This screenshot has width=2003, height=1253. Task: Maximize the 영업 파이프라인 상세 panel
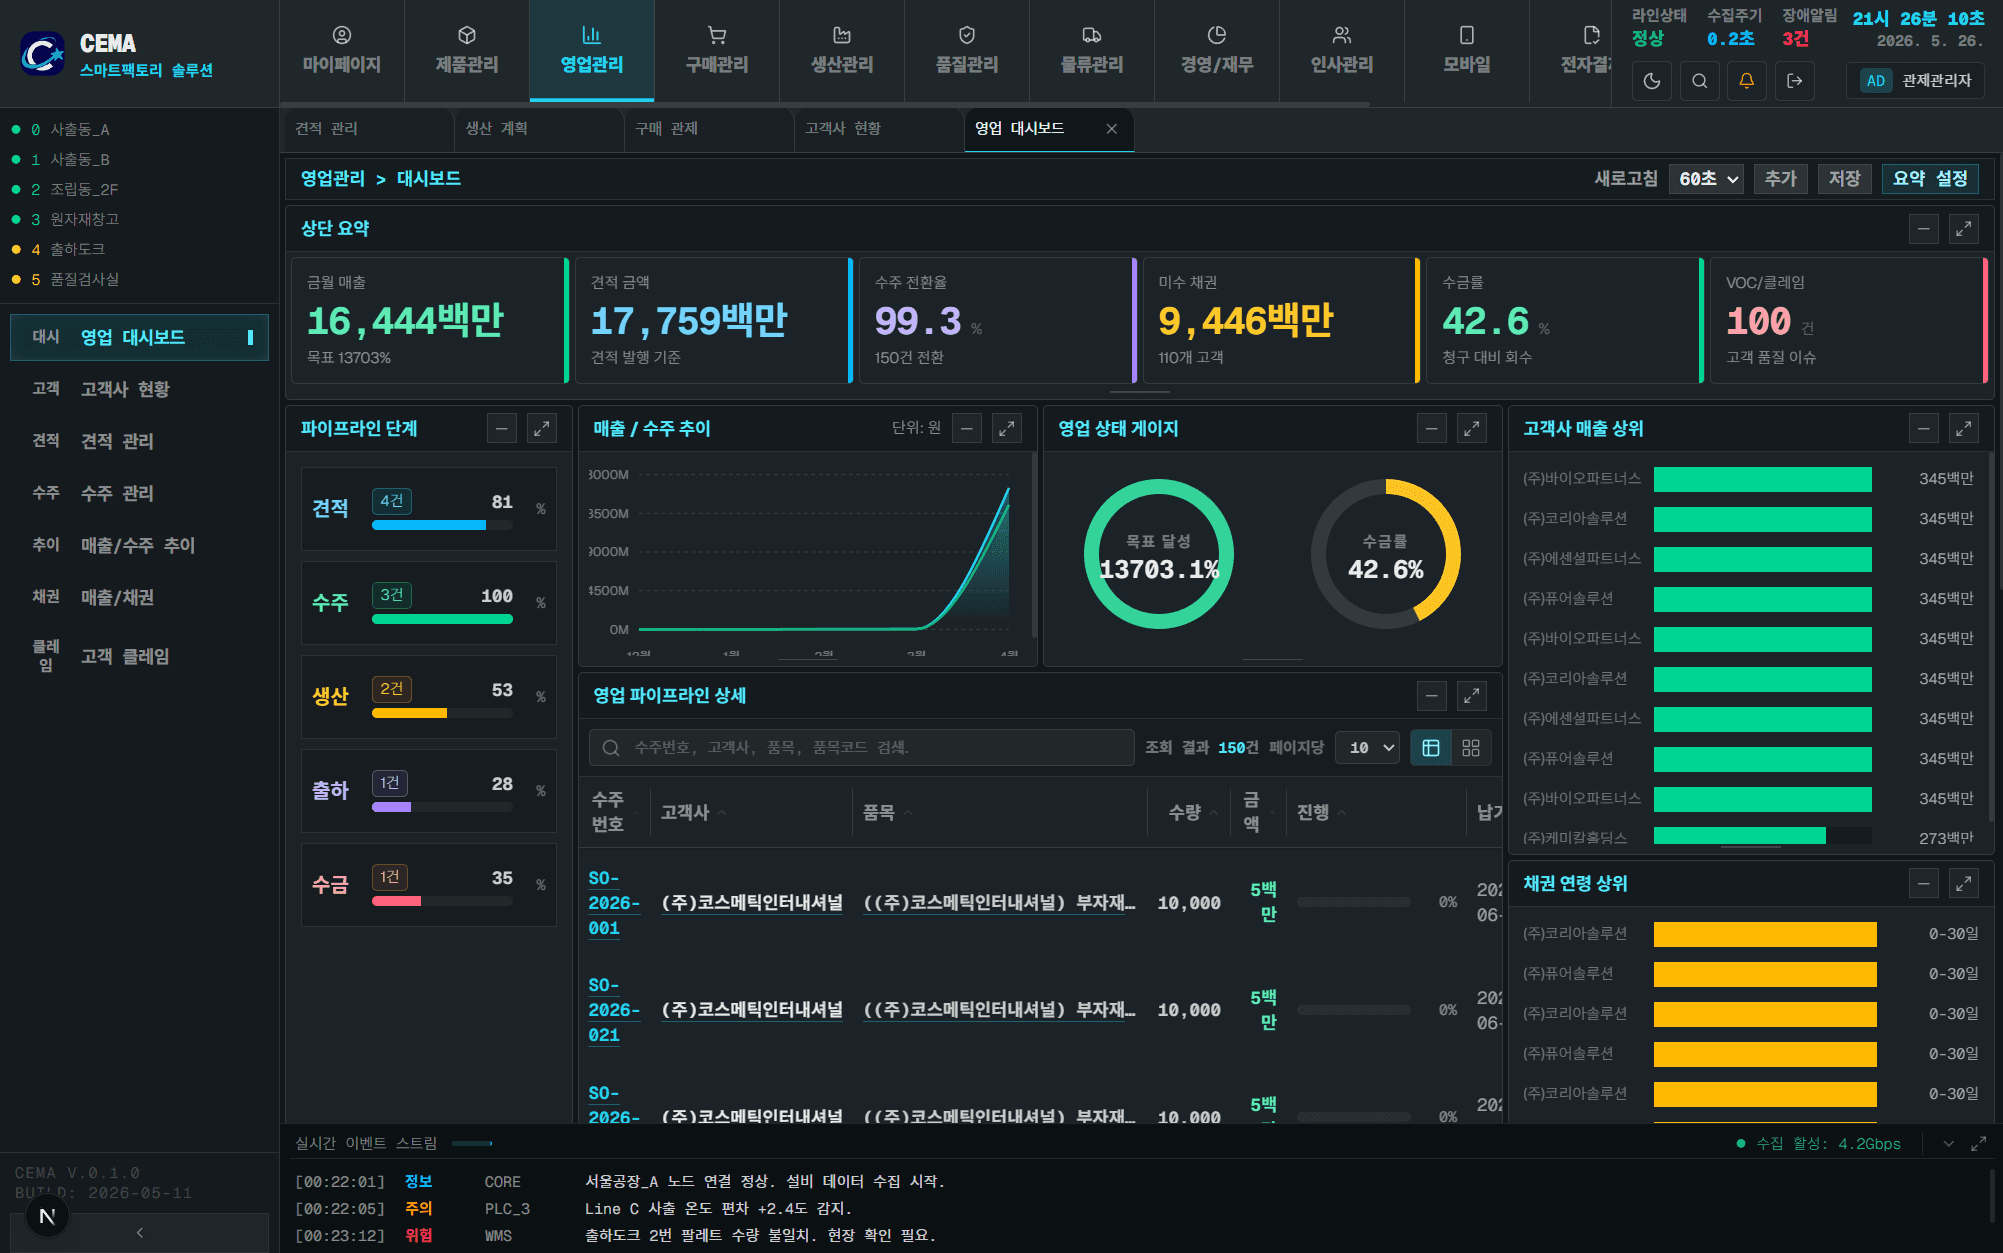point(1472,696)
